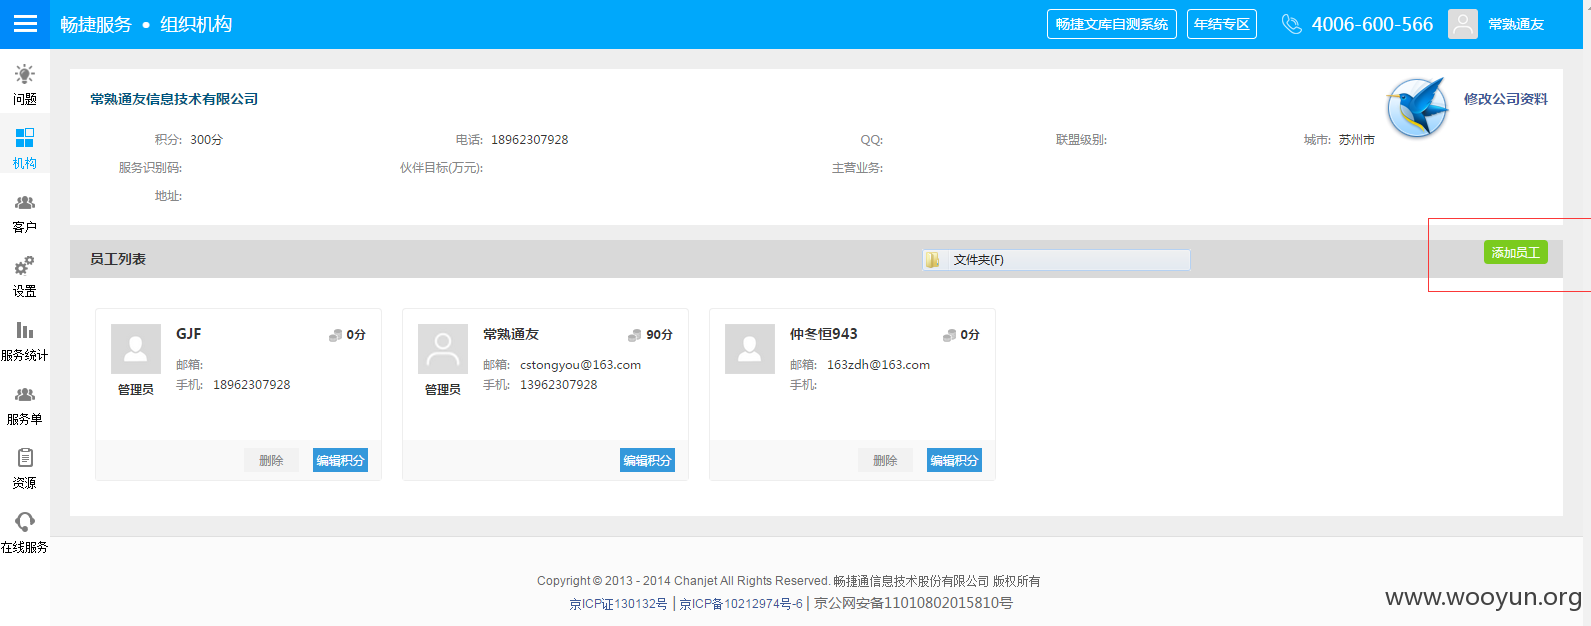Click company name 常熟通友信息技术有限公司
The height and width of the screenshot is (626, 1591).
point(174,99)
